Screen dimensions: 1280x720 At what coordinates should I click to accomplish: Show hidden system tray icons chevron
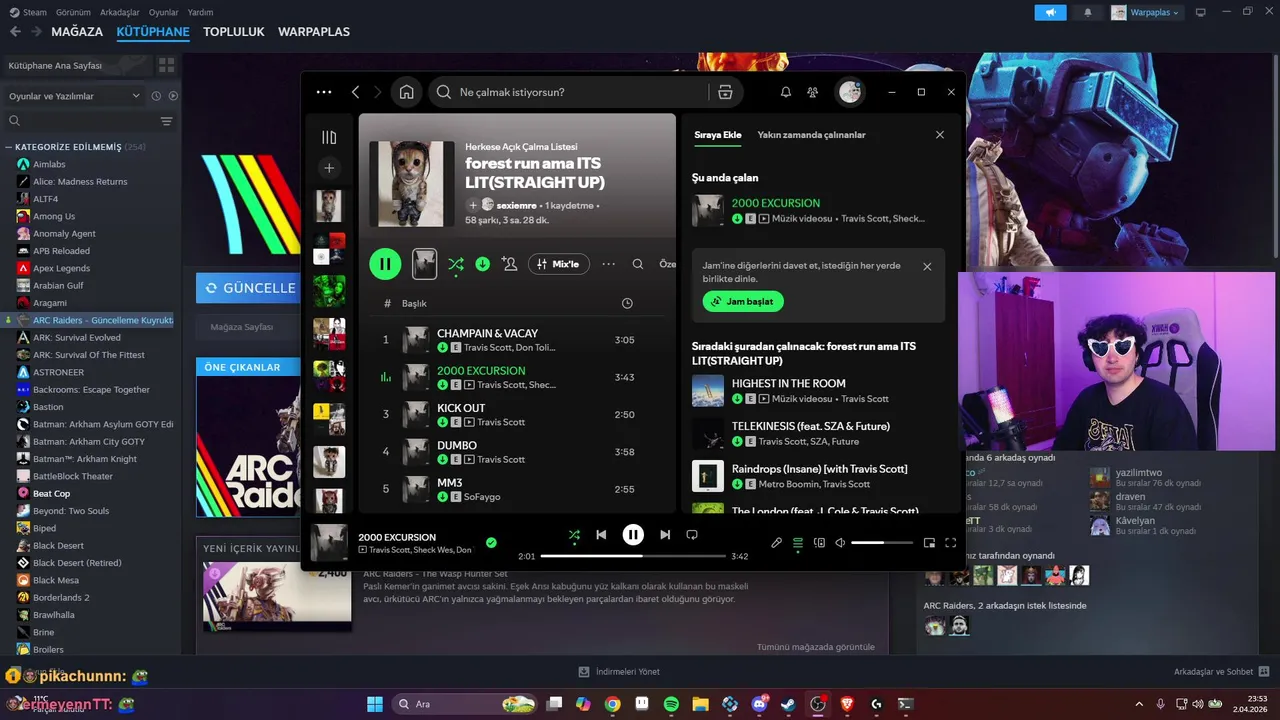1139,704
